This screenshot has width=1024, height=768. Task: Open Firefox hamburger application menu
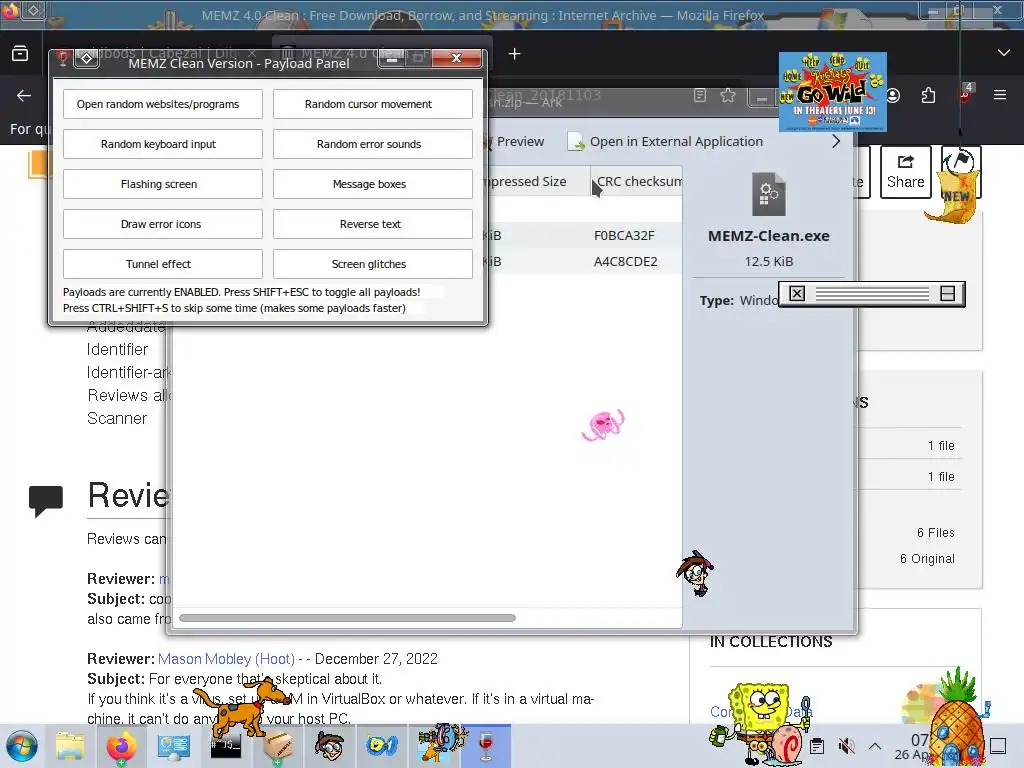pyautogui.click(x=1000, y=95)
